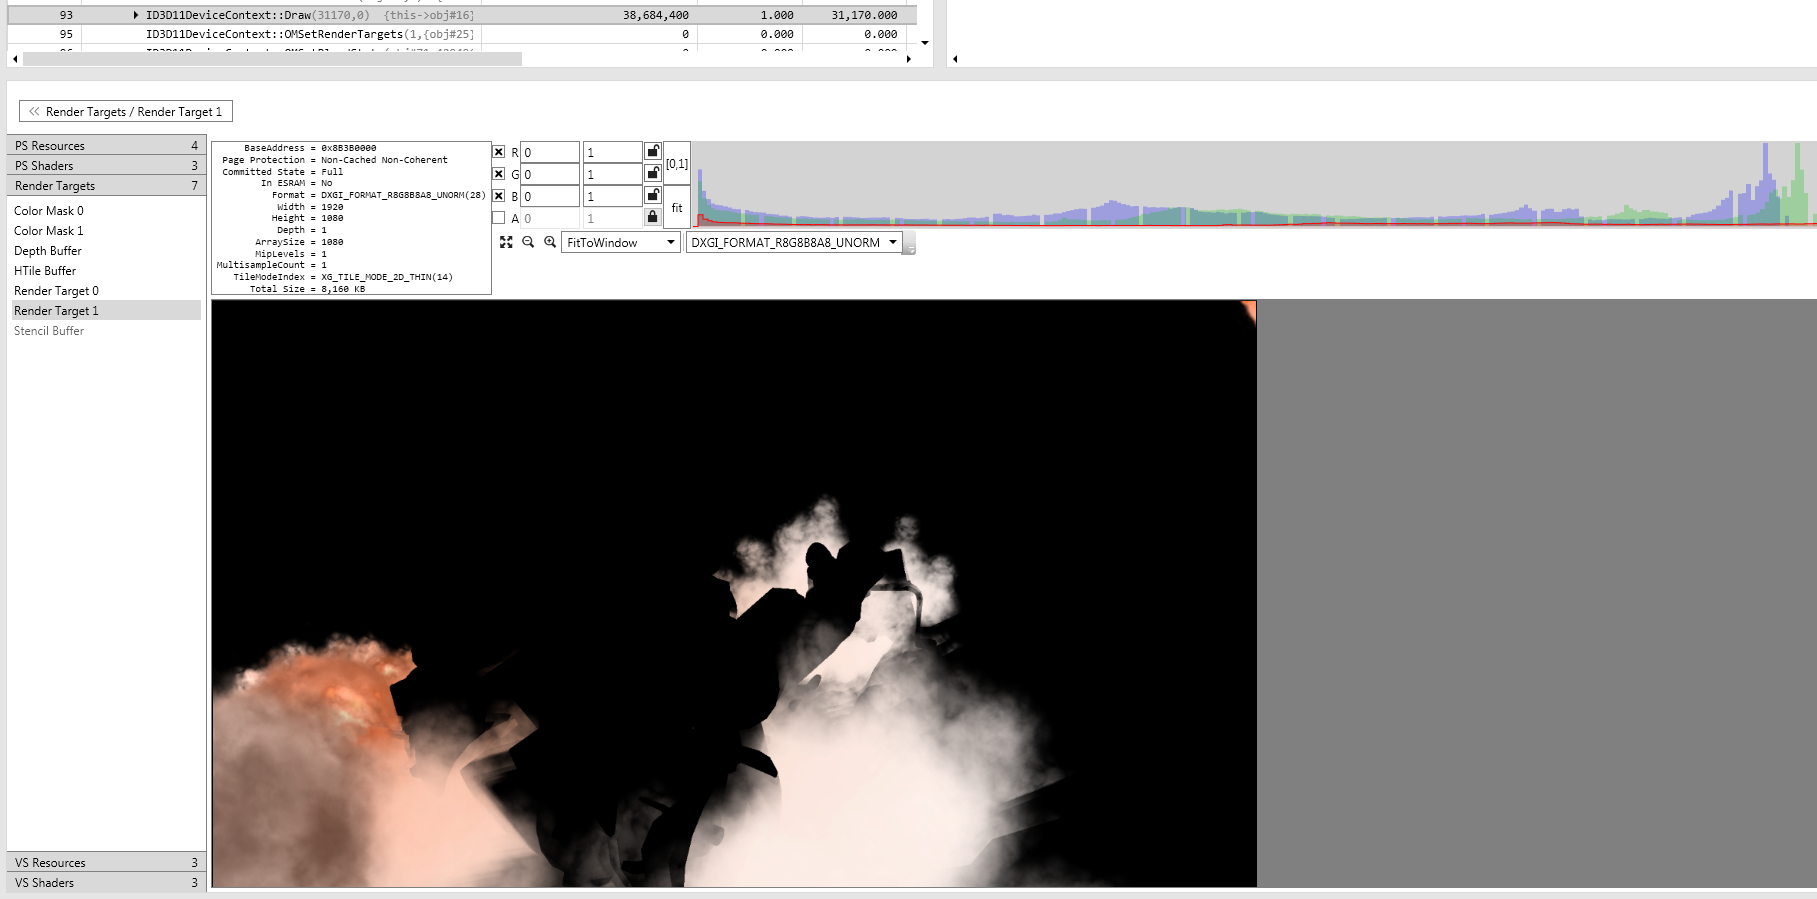Screen dimensions: 1817x899
Task: Click the horizontal scrollbar of the call list
Action: [272, 59]
